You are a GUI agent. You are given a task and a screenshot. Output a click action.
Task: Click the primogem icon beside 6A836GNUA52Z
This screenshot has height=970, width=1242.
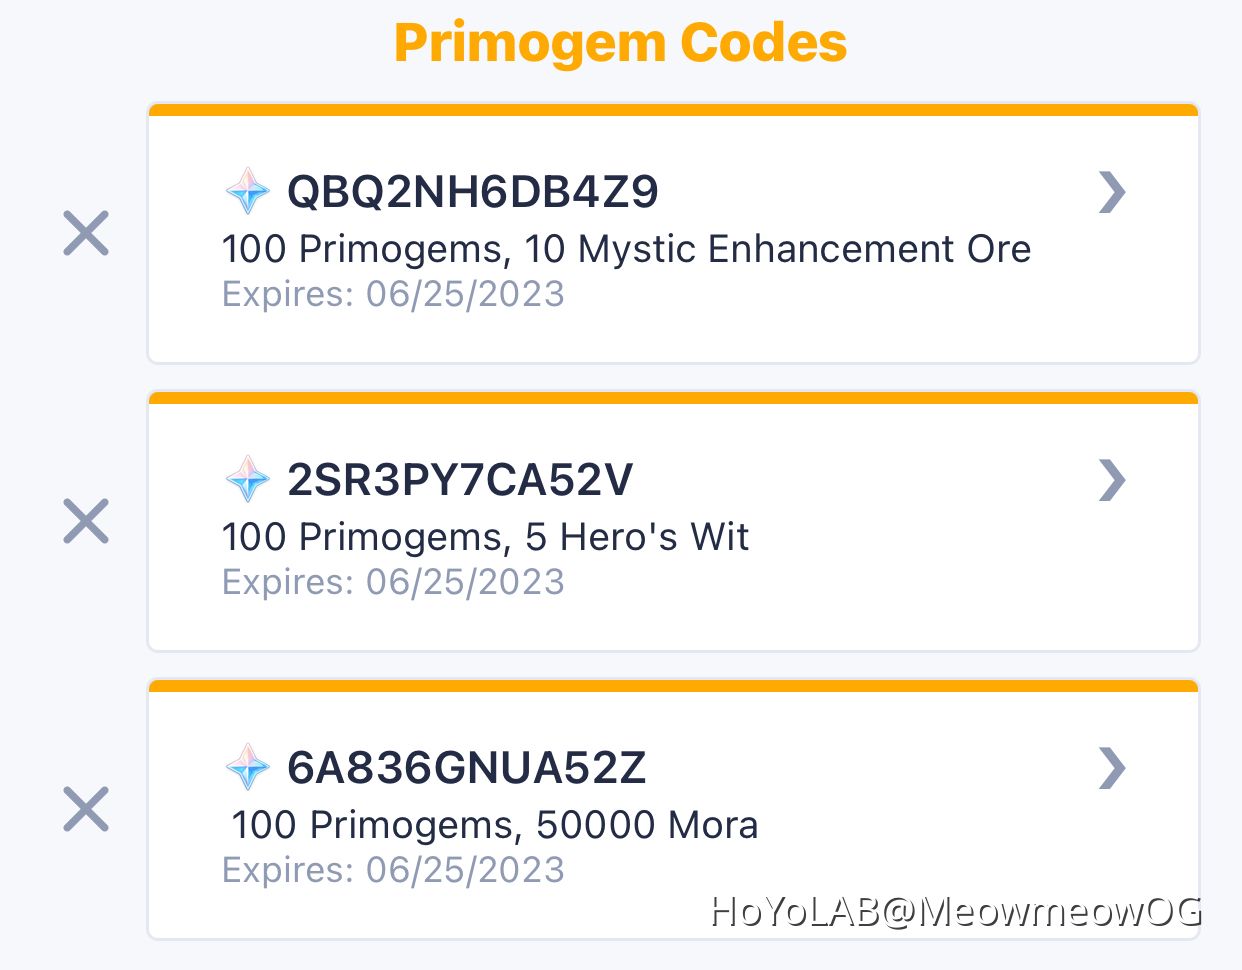tap(248, 767)
